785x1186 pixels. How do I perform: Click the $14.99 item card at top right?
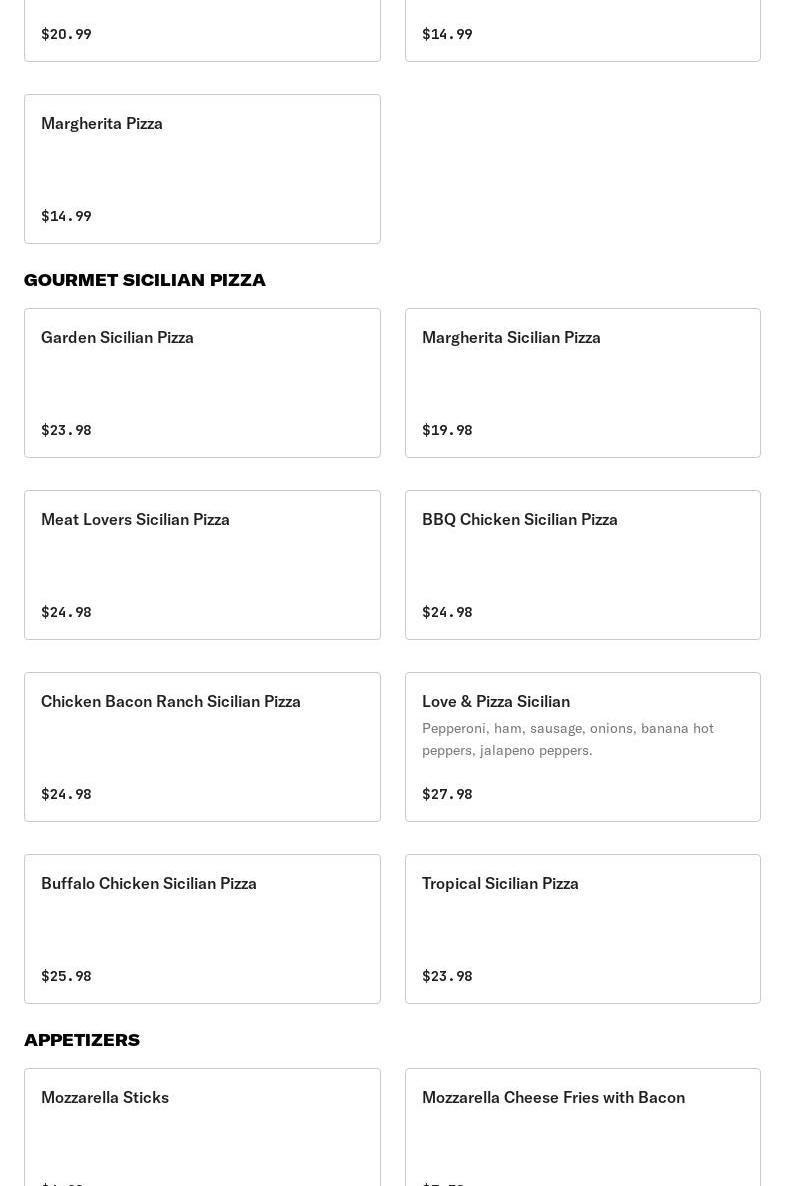coord(582,30)
